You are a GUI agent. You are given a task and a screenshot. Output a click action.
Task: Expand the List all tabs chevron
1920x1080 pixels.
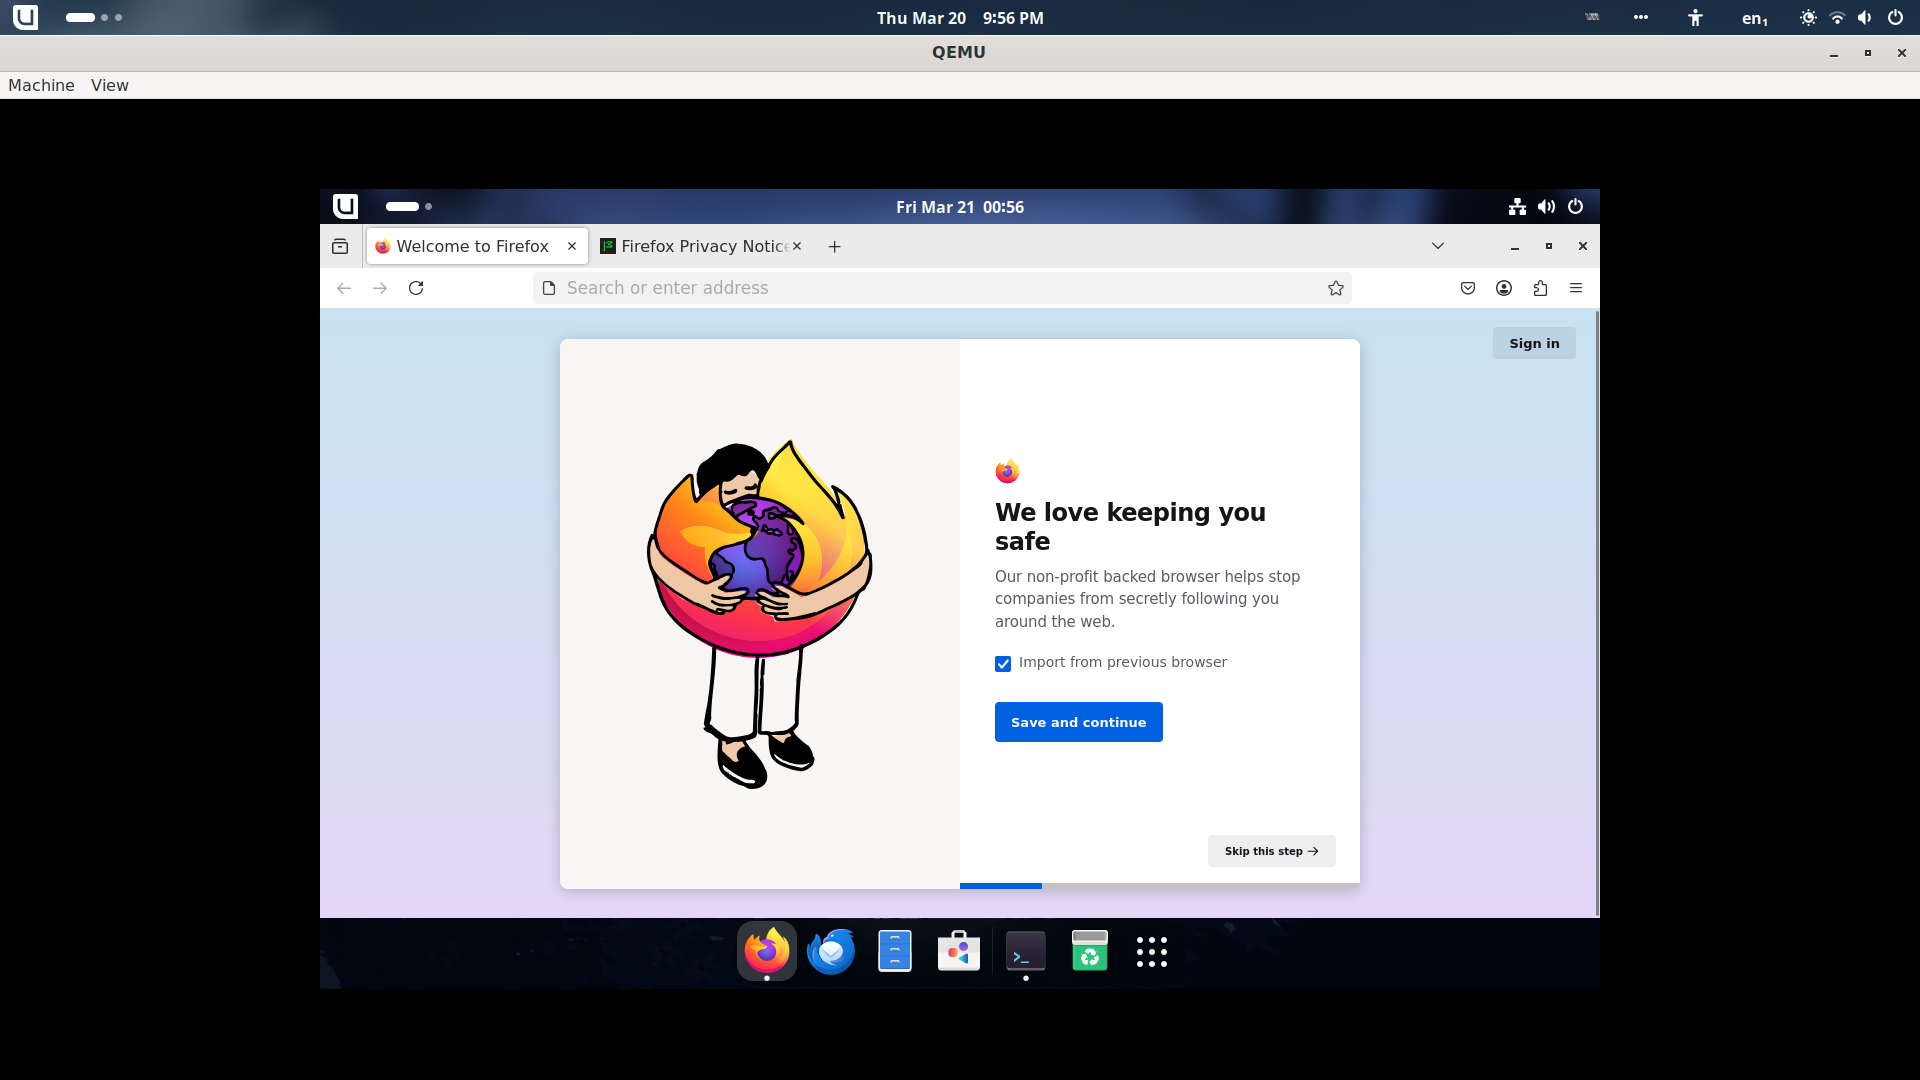tap(1437, 246)
